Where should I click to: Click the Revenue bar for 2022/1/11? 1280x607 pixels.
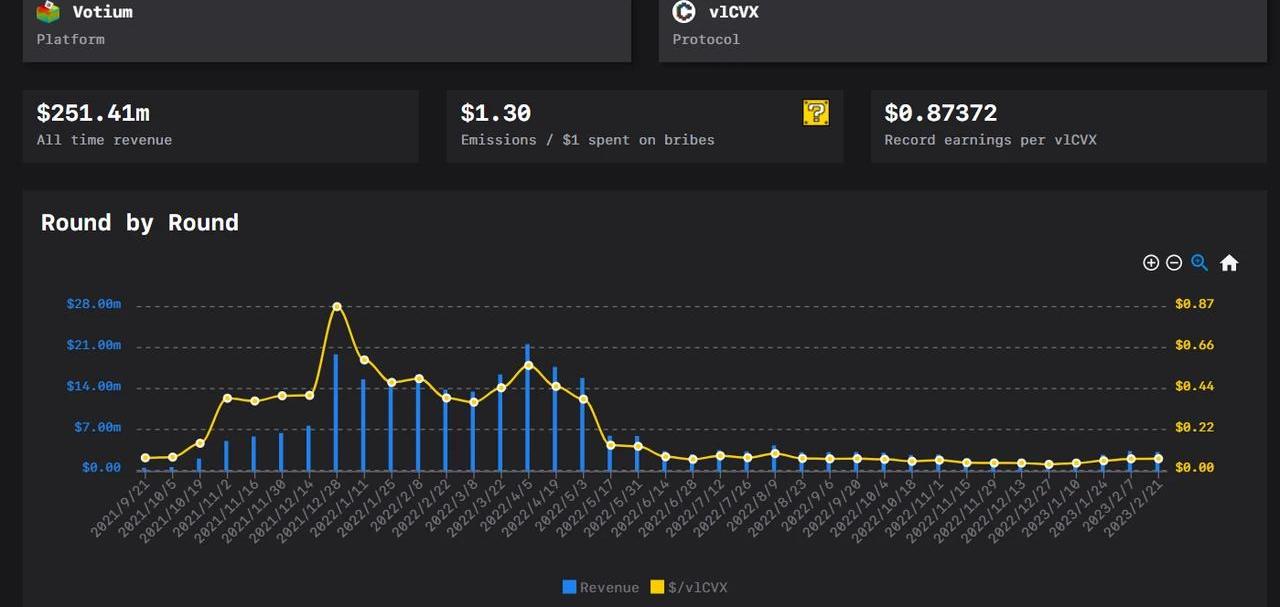[364, 425]
